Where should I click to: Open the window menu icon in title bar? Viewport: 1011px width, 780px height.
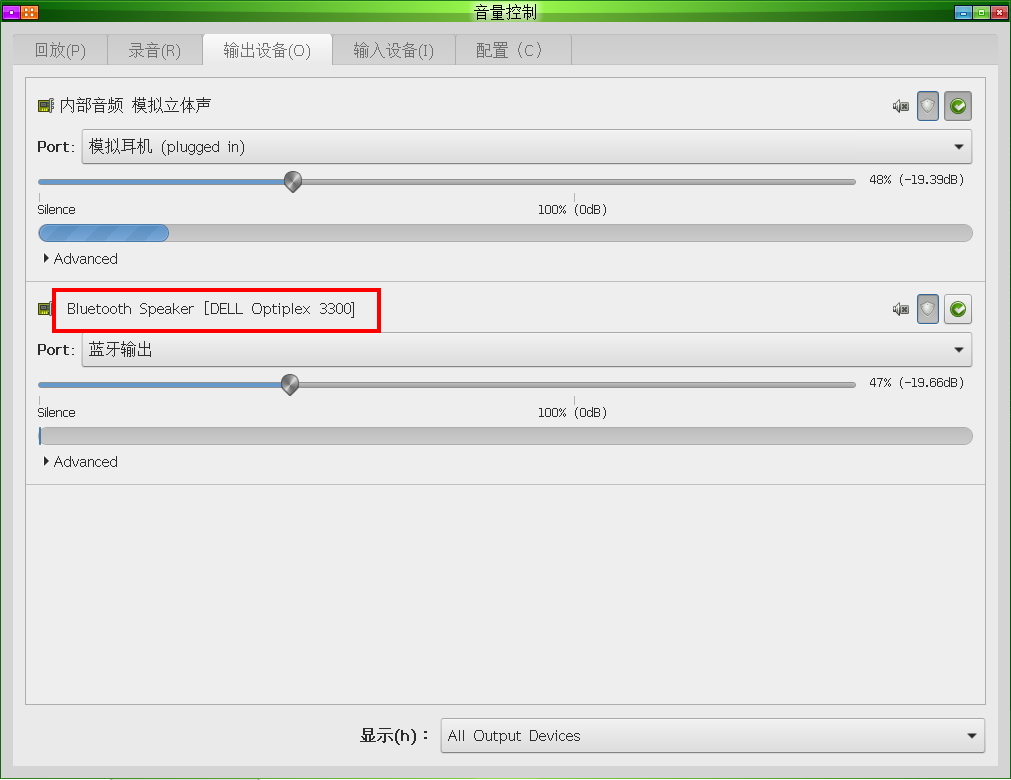click(12, 12)
